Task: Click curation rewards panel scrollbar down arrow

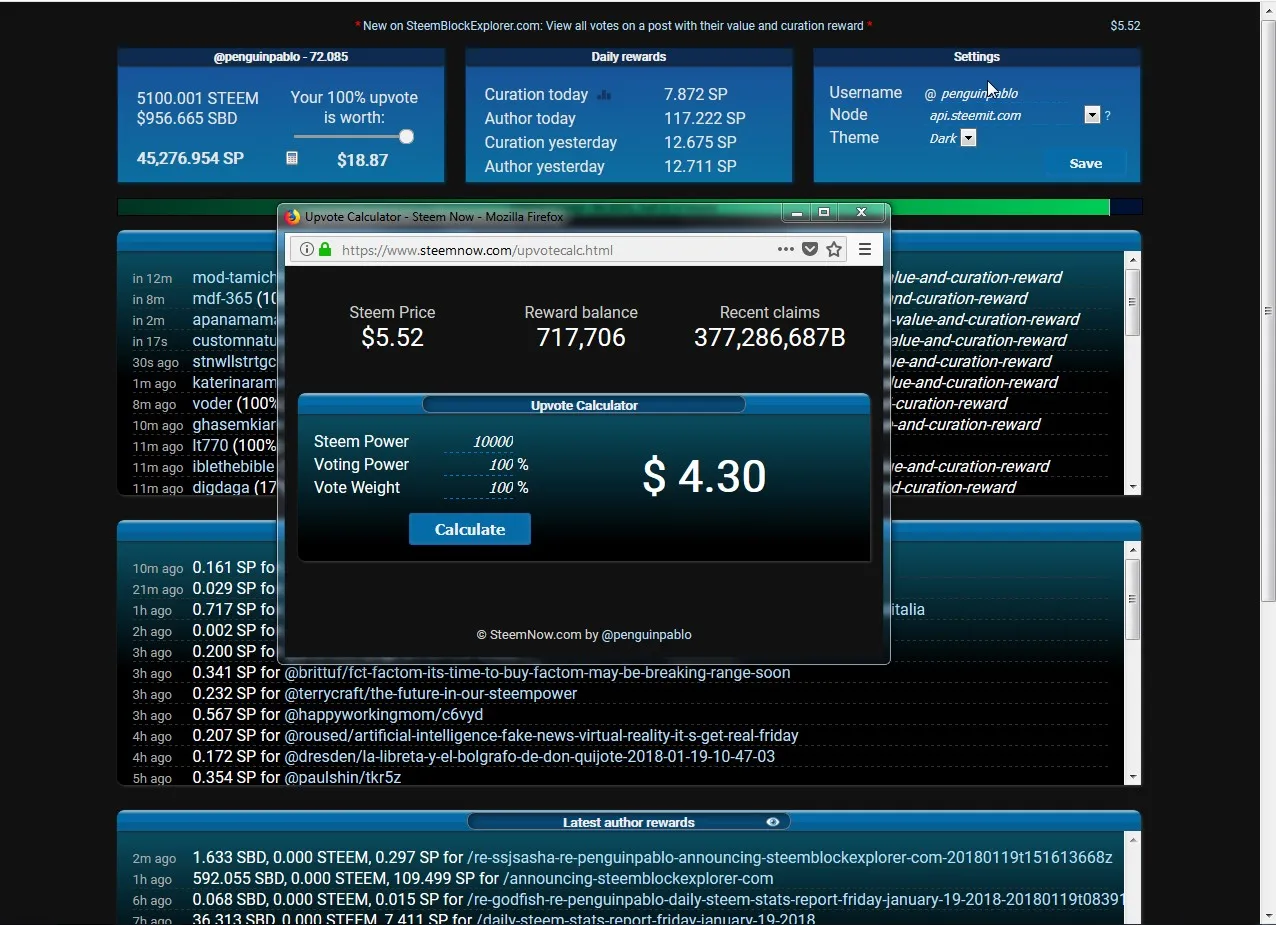Action: click(1133, 777)
